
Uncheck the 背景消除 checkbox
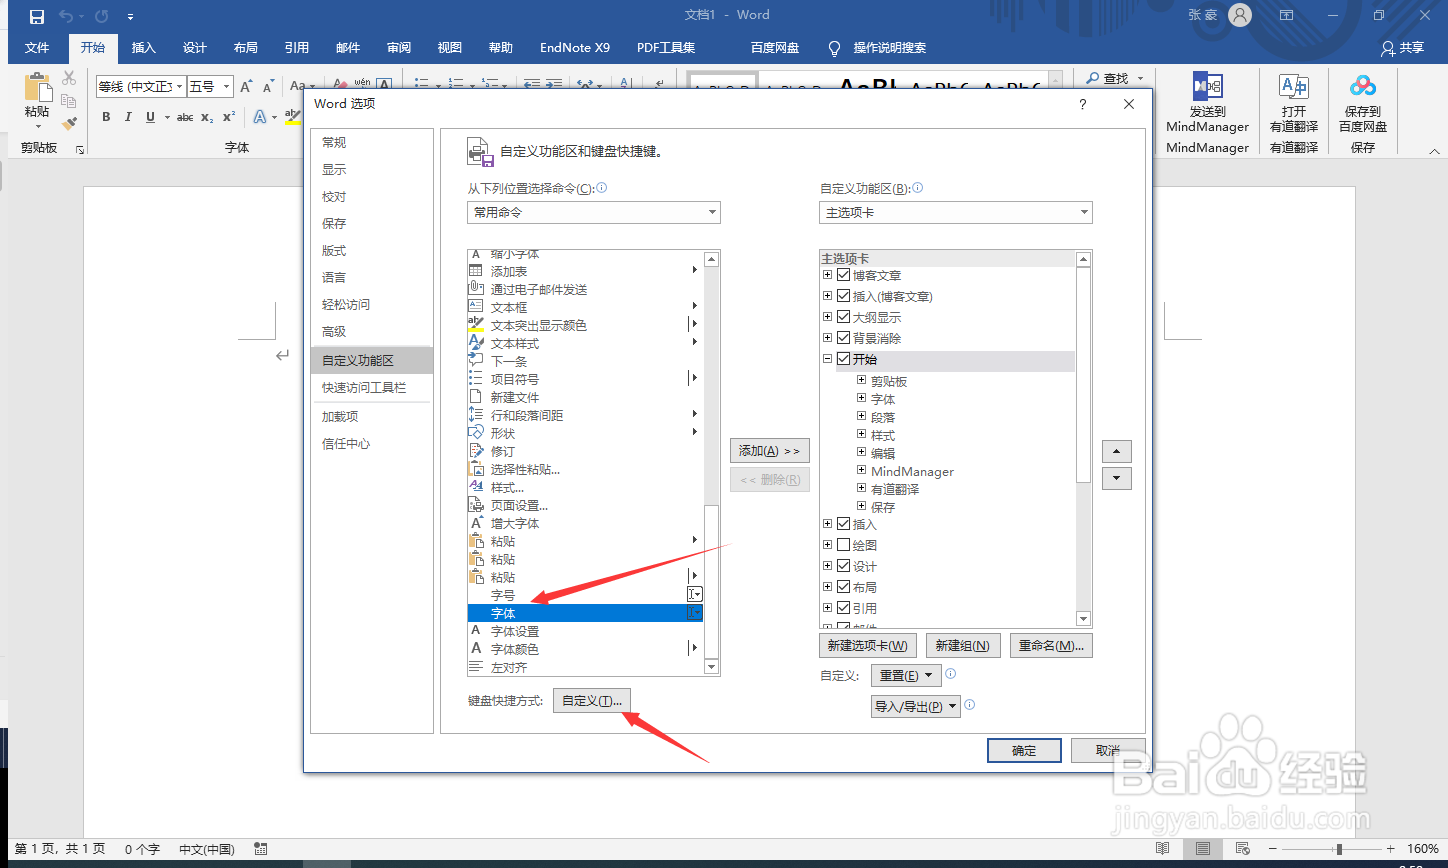[844, 338]
